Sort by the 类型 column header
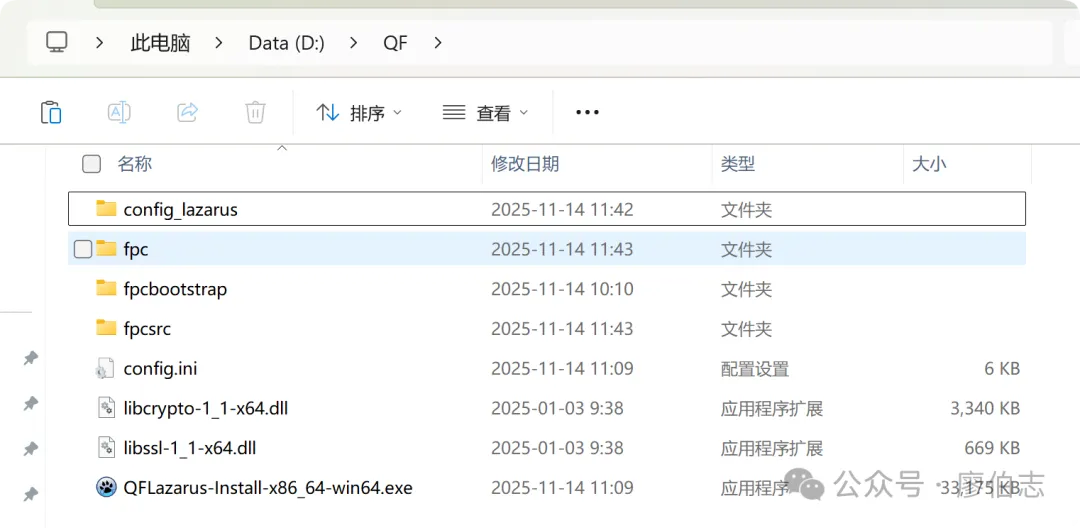1080x528 pixels. [x=738, y=164]
